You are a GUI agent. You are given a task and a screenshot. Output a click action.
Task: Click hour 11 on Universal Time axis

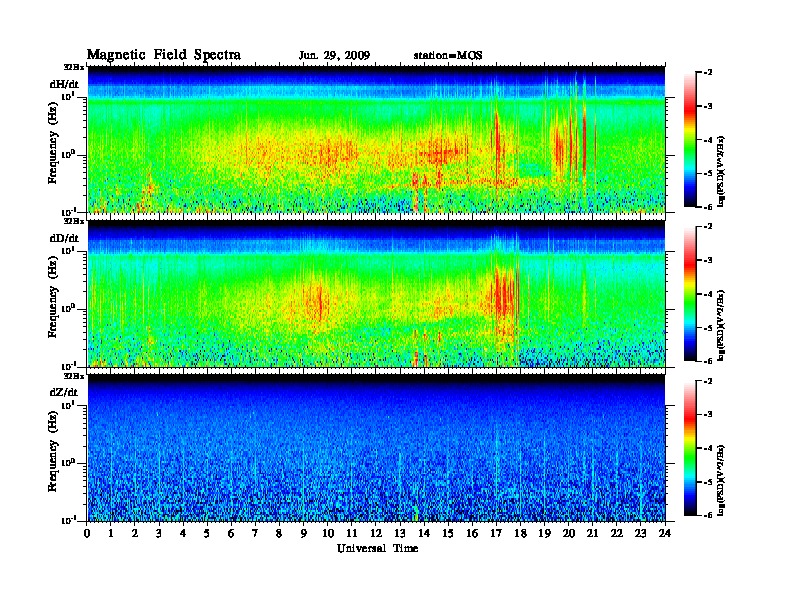pos(352,534)
